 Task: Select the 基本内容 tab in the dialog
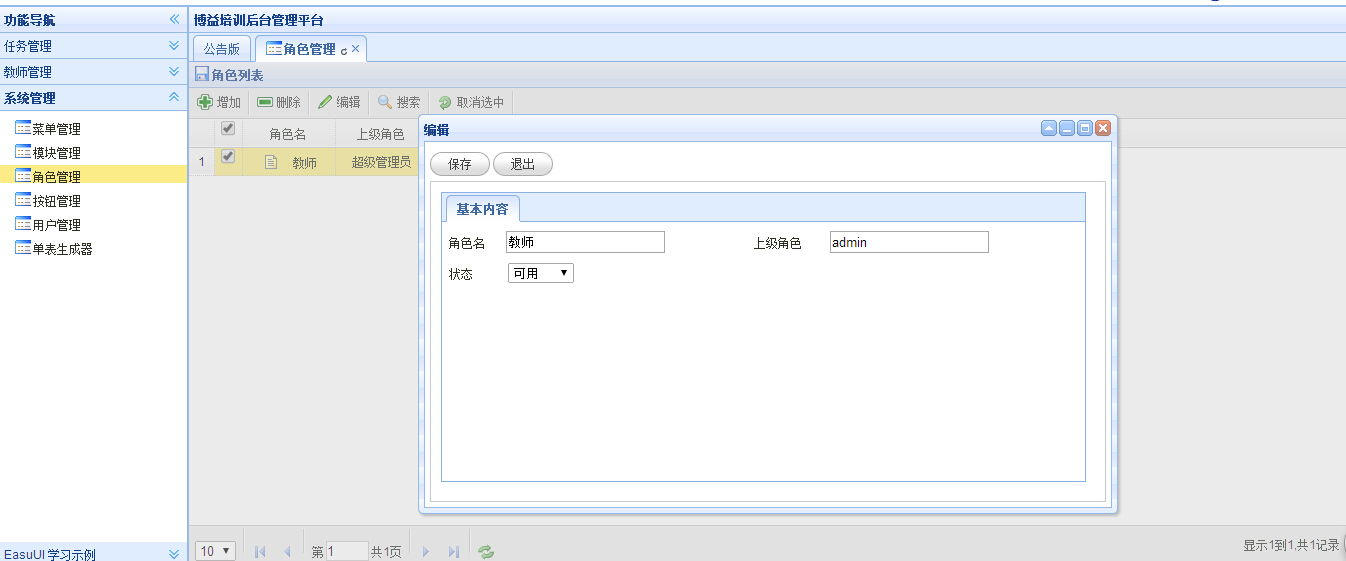click(x=482, y=209)
